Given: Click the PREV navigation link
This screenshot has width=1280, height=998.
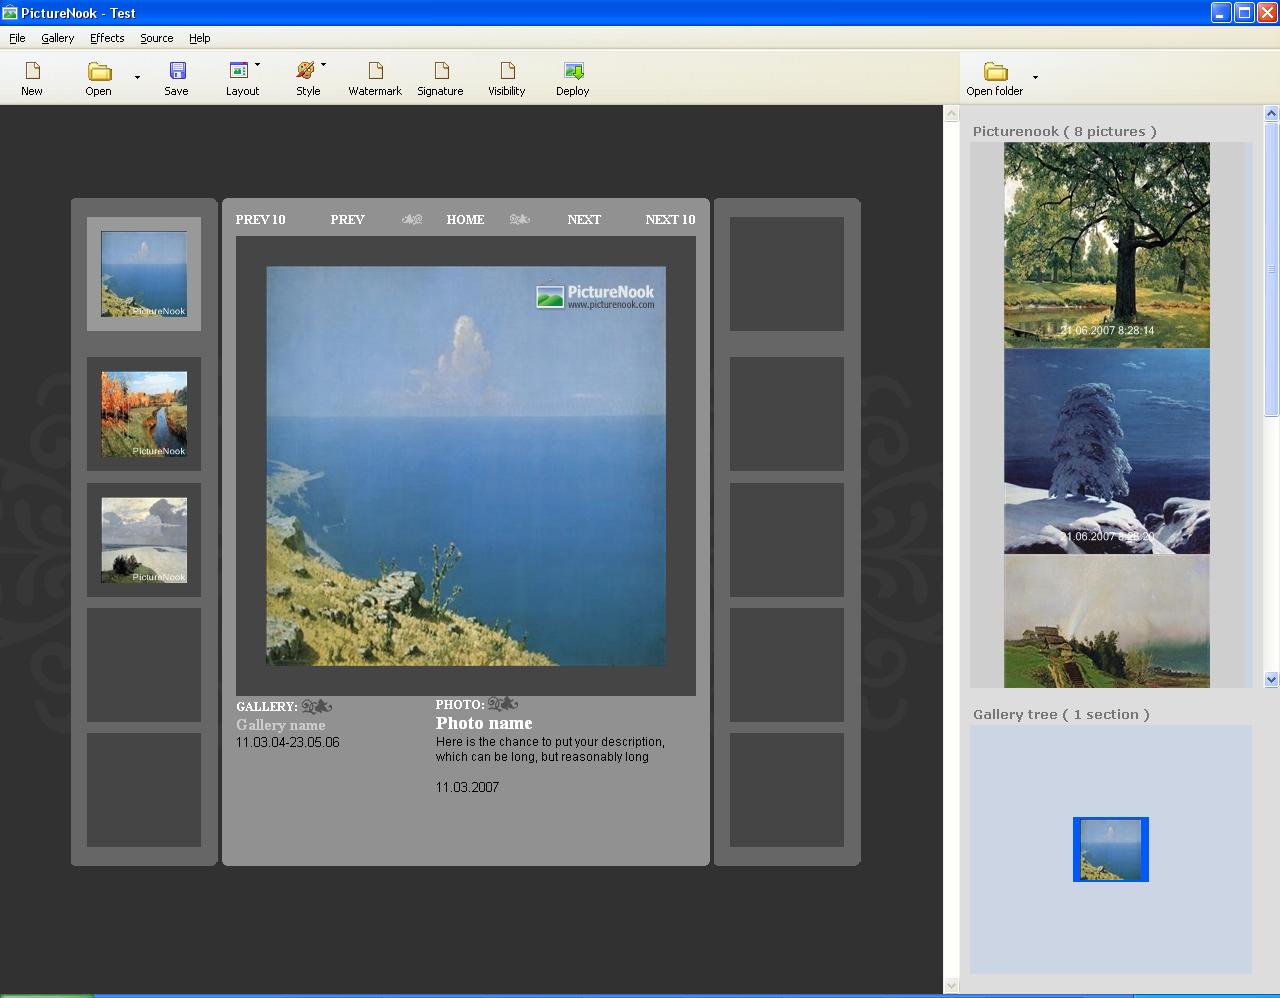Looking at the screenshot, I should (x=347, y=220).
